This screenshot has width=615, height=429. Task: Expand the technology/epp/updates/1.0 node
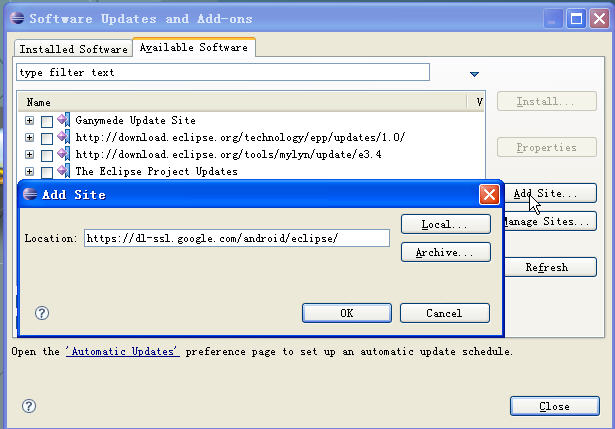29,137
